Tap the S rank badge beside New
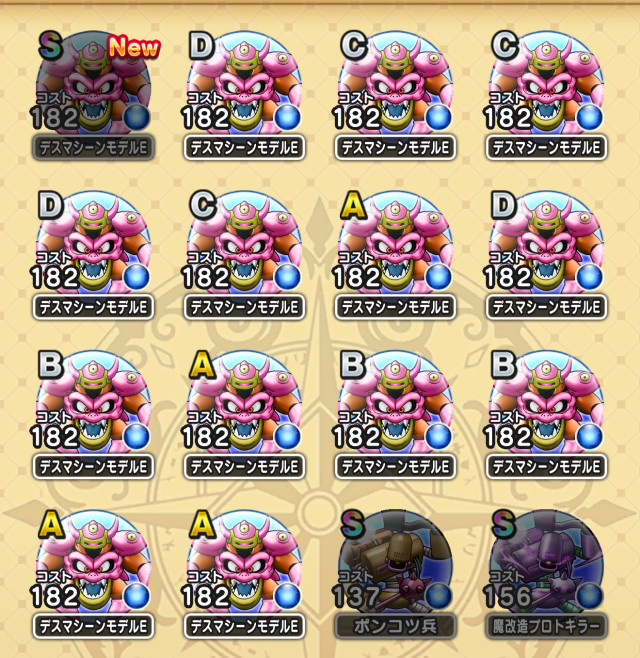This screenshot has height=658, width=640. (x=51, y=46)
